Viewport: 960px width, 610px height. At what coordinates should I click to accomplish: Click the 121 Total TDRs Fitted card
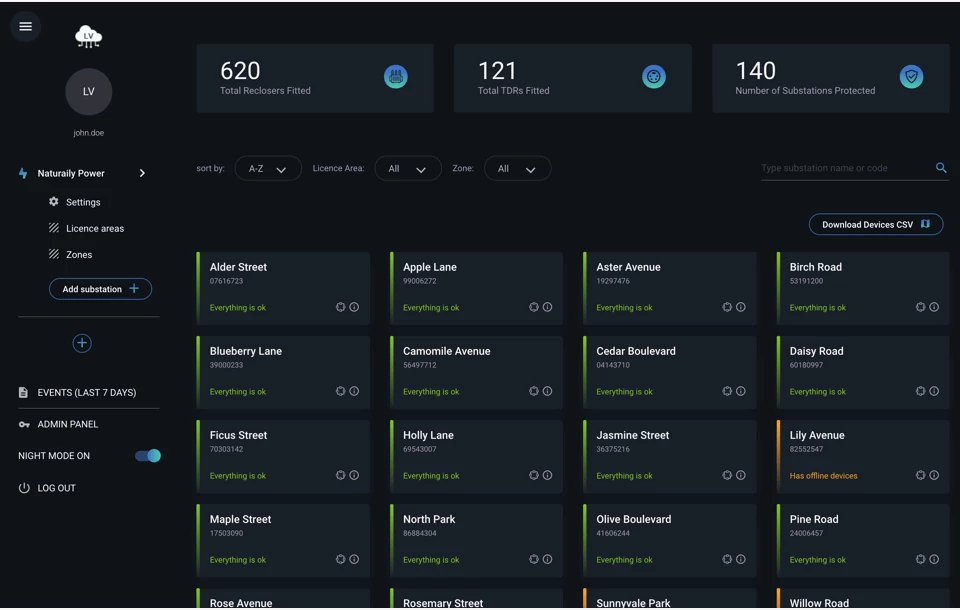click(x=572, y=78)
